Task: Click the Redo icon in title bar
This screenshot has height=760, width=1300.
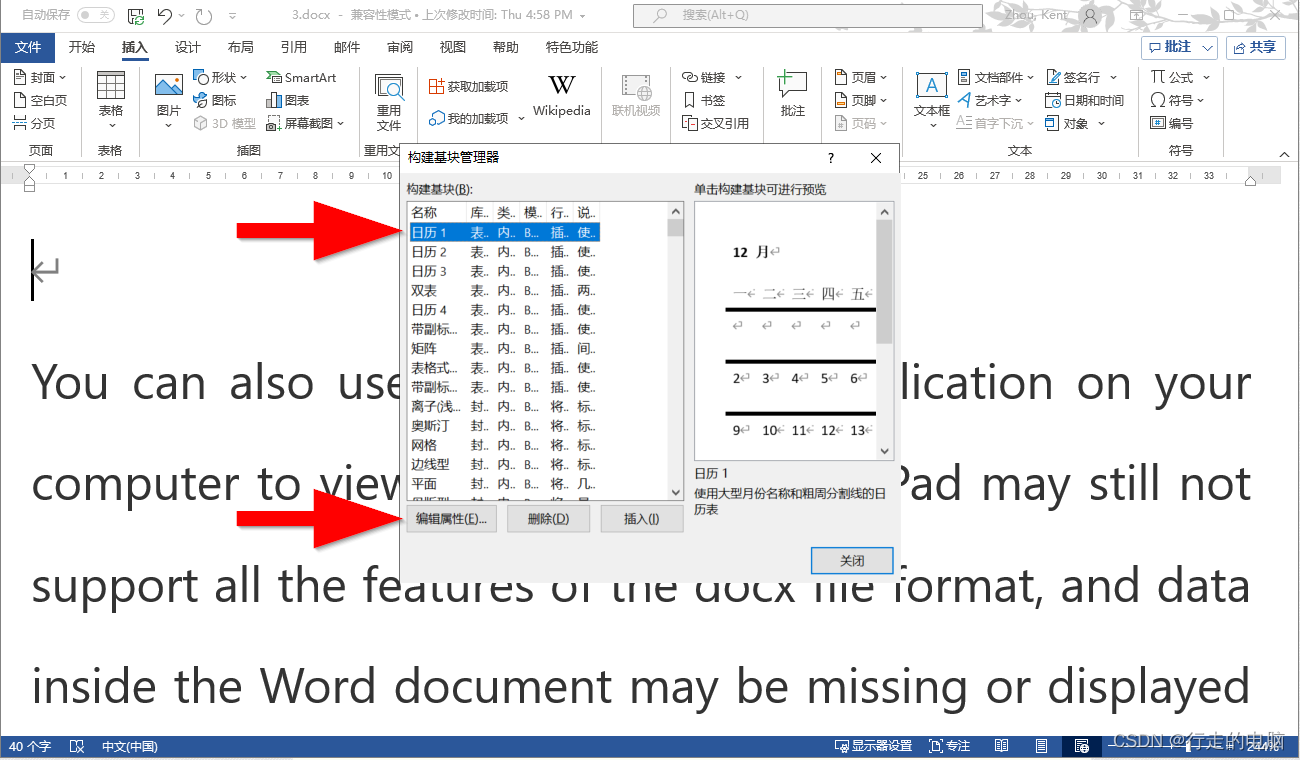Action: [x=203, y=15]
